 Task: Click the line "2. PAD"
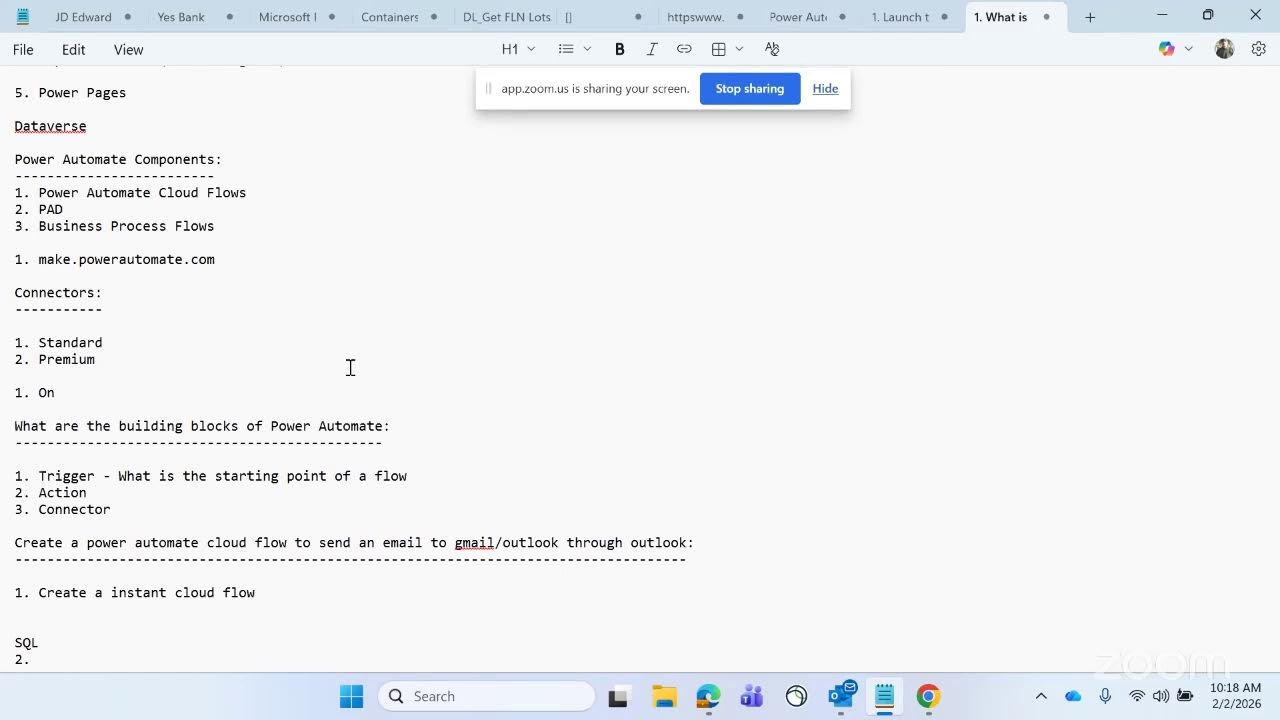tap(38, 209)
